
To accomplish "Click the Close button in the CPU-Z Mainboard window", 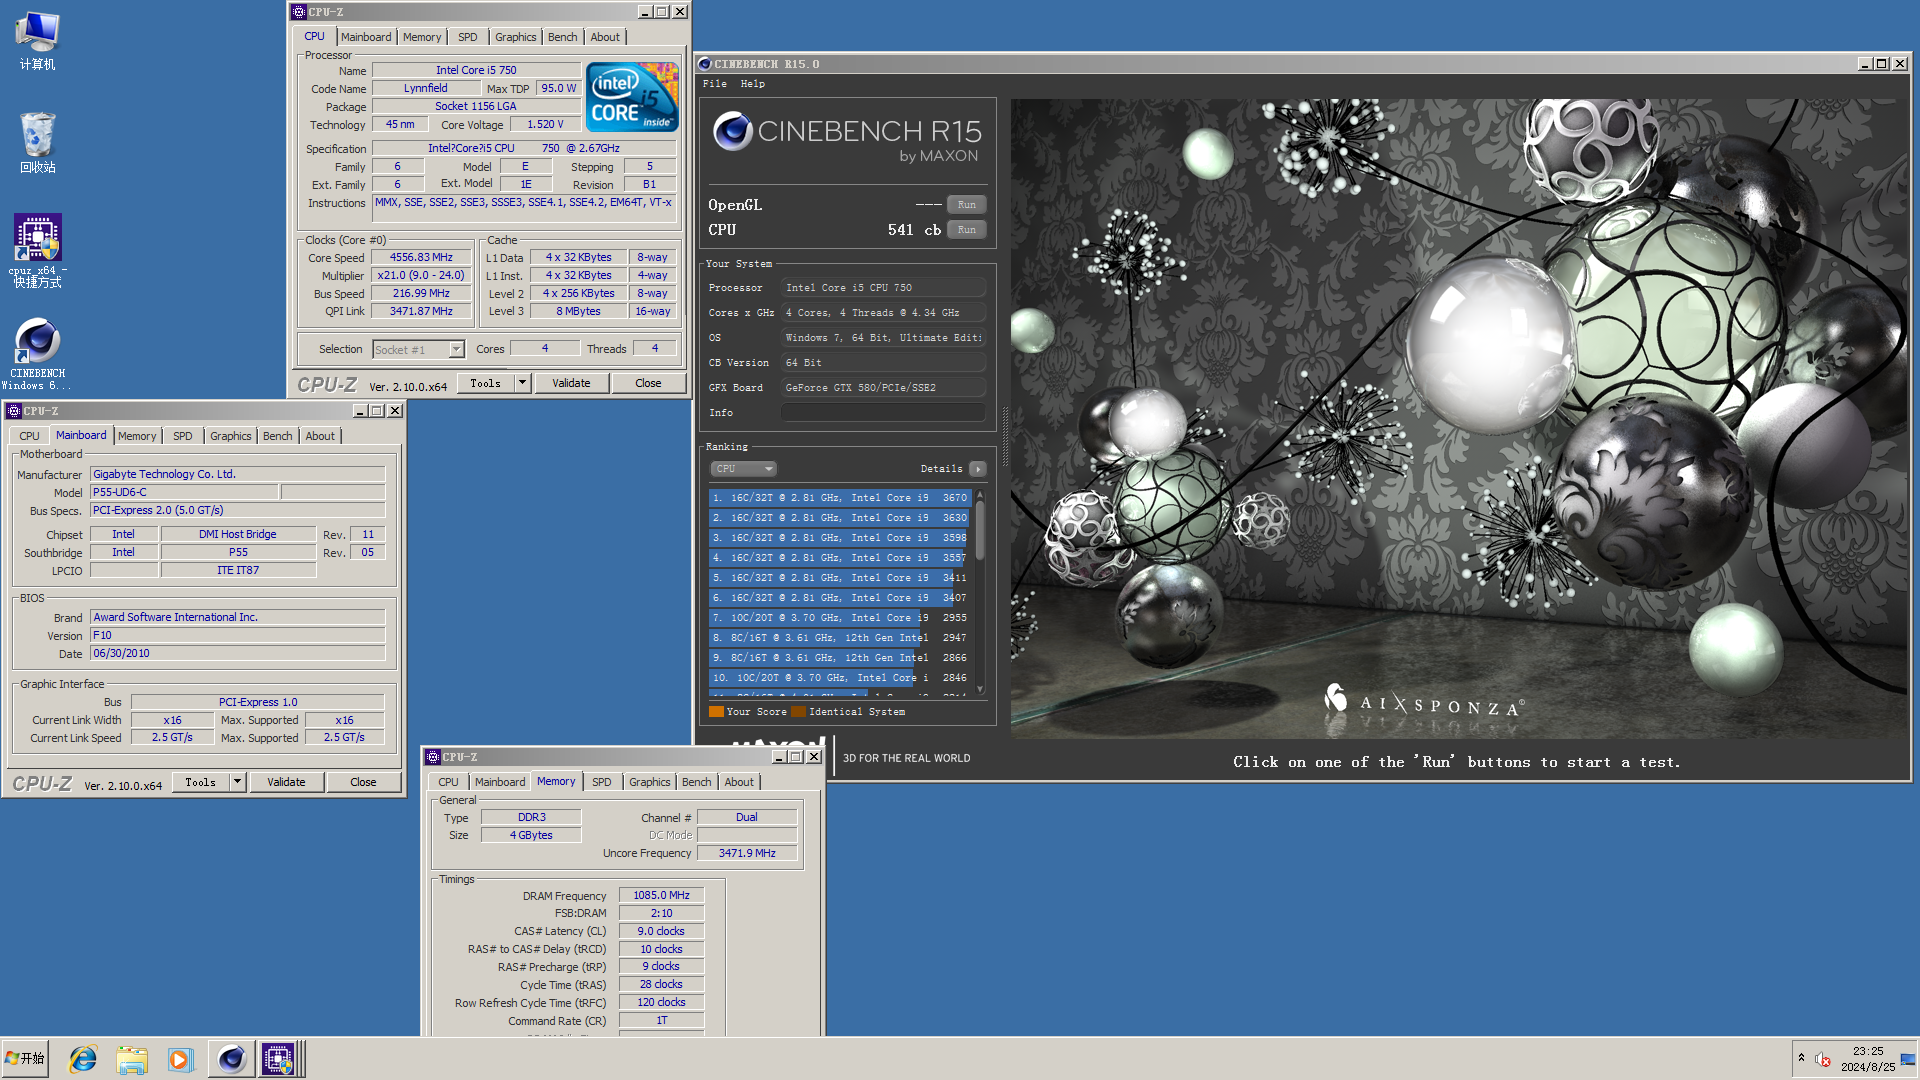I will tap(363, 782).
